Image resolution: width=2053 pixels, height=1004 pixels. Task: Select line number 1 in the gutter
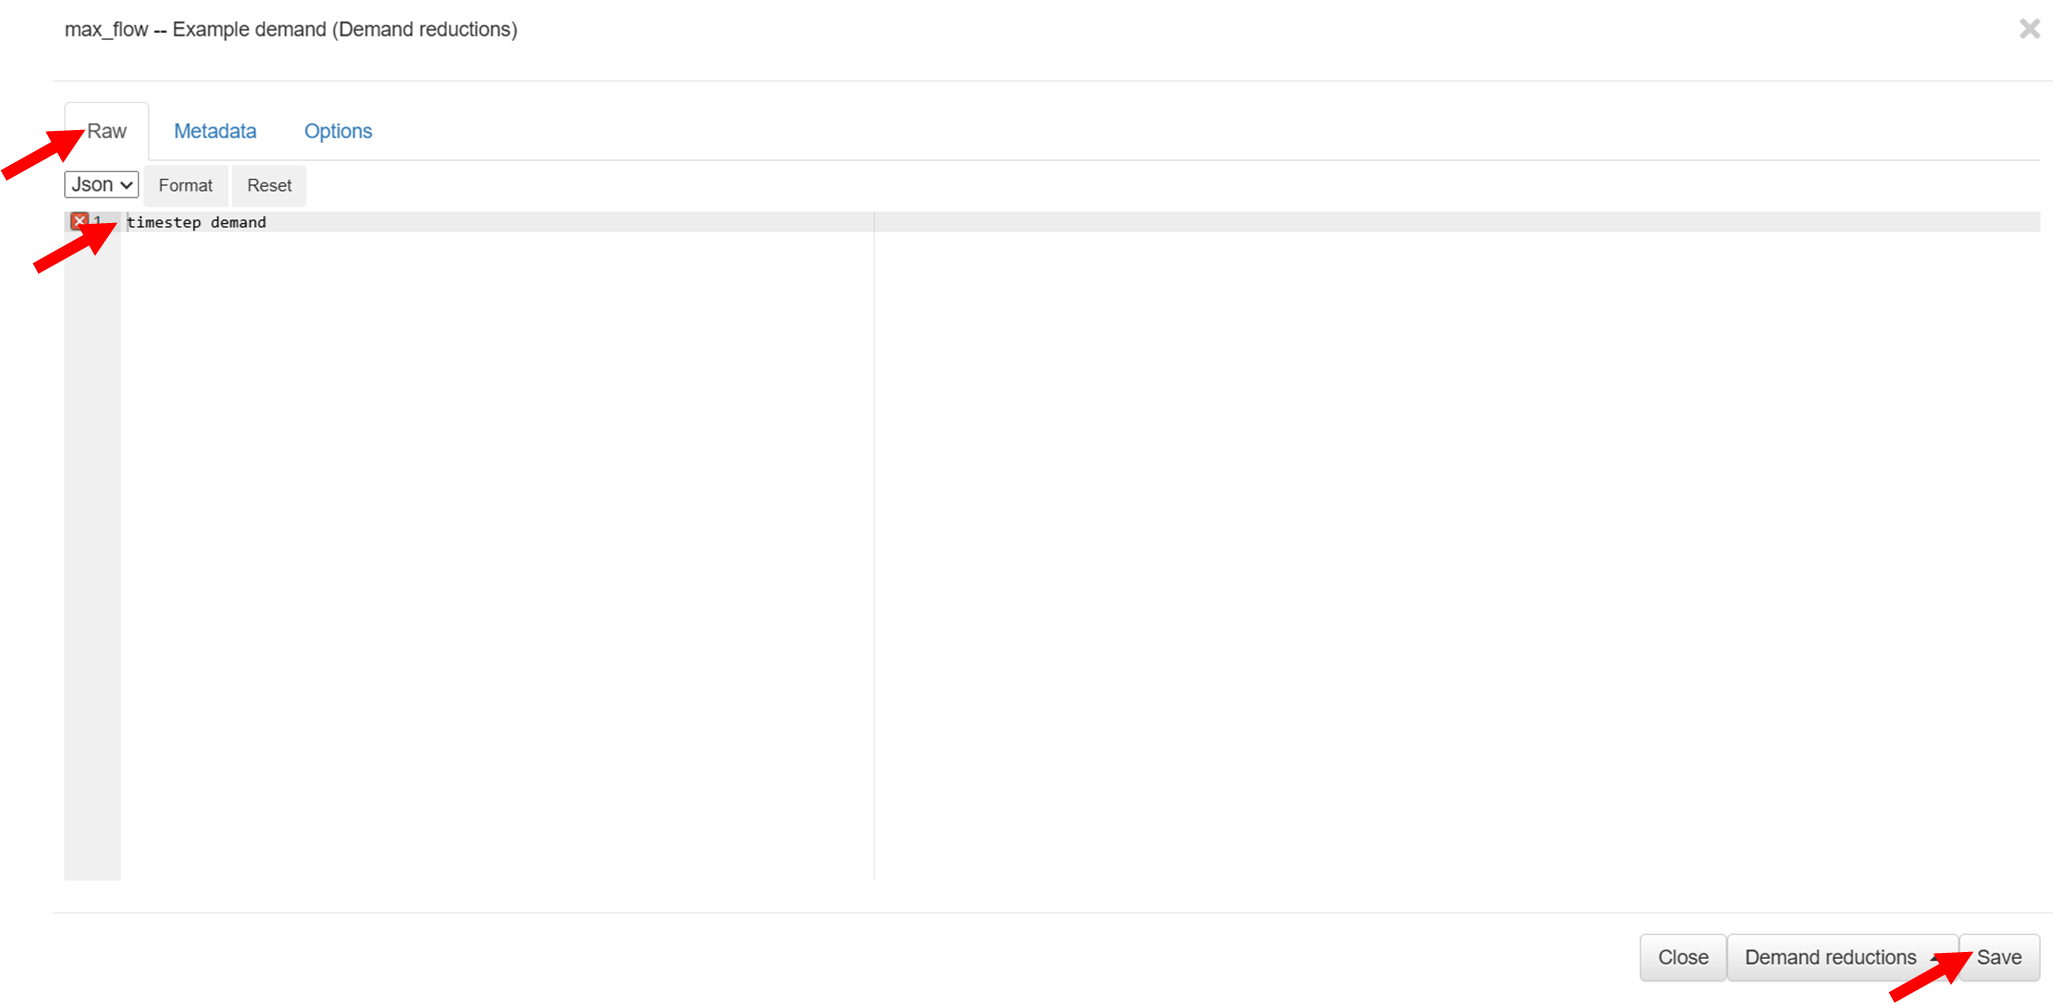[98, 222]
